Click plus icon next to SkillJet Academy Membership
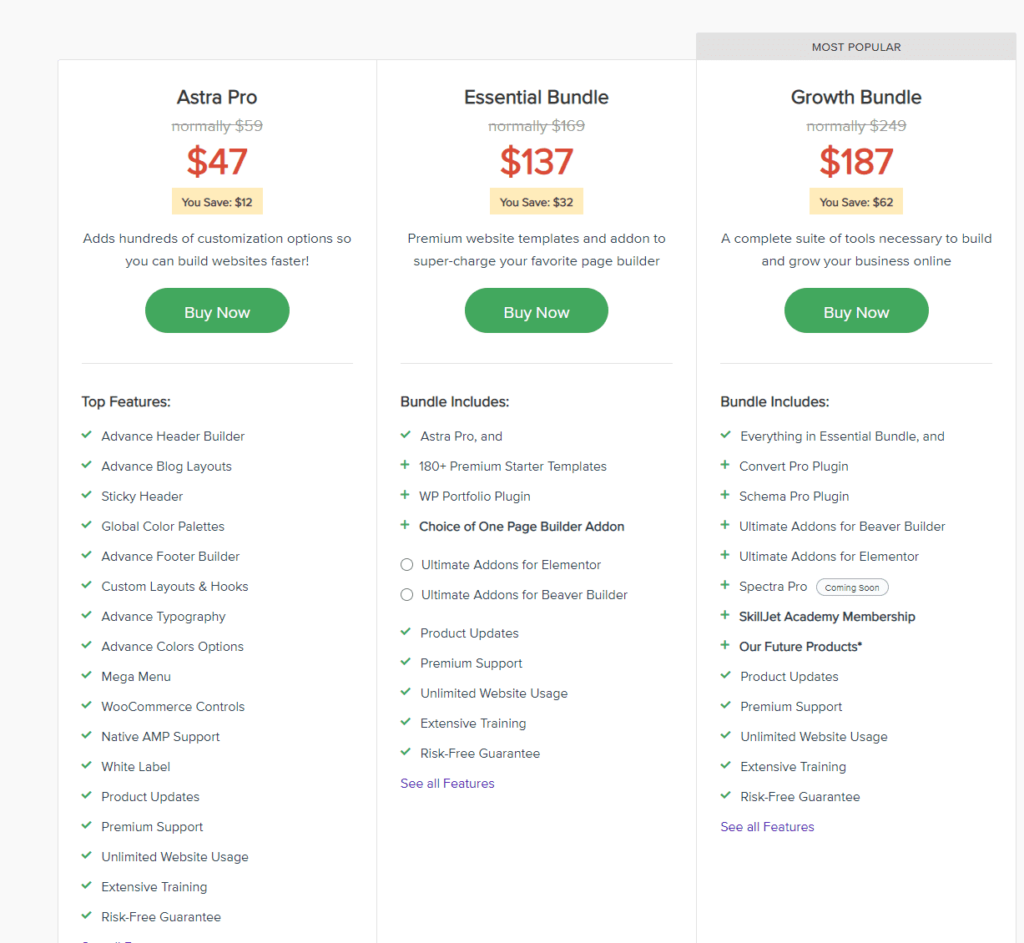1024x943 pixels. pos(725,615)
